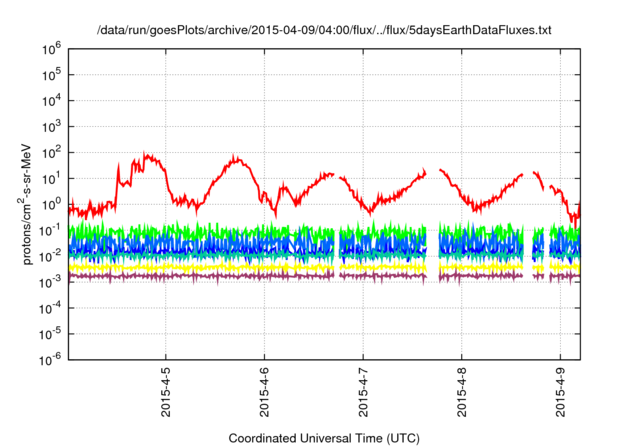
Task: Click the file path title at top
Action: click(x=324, y=30)
